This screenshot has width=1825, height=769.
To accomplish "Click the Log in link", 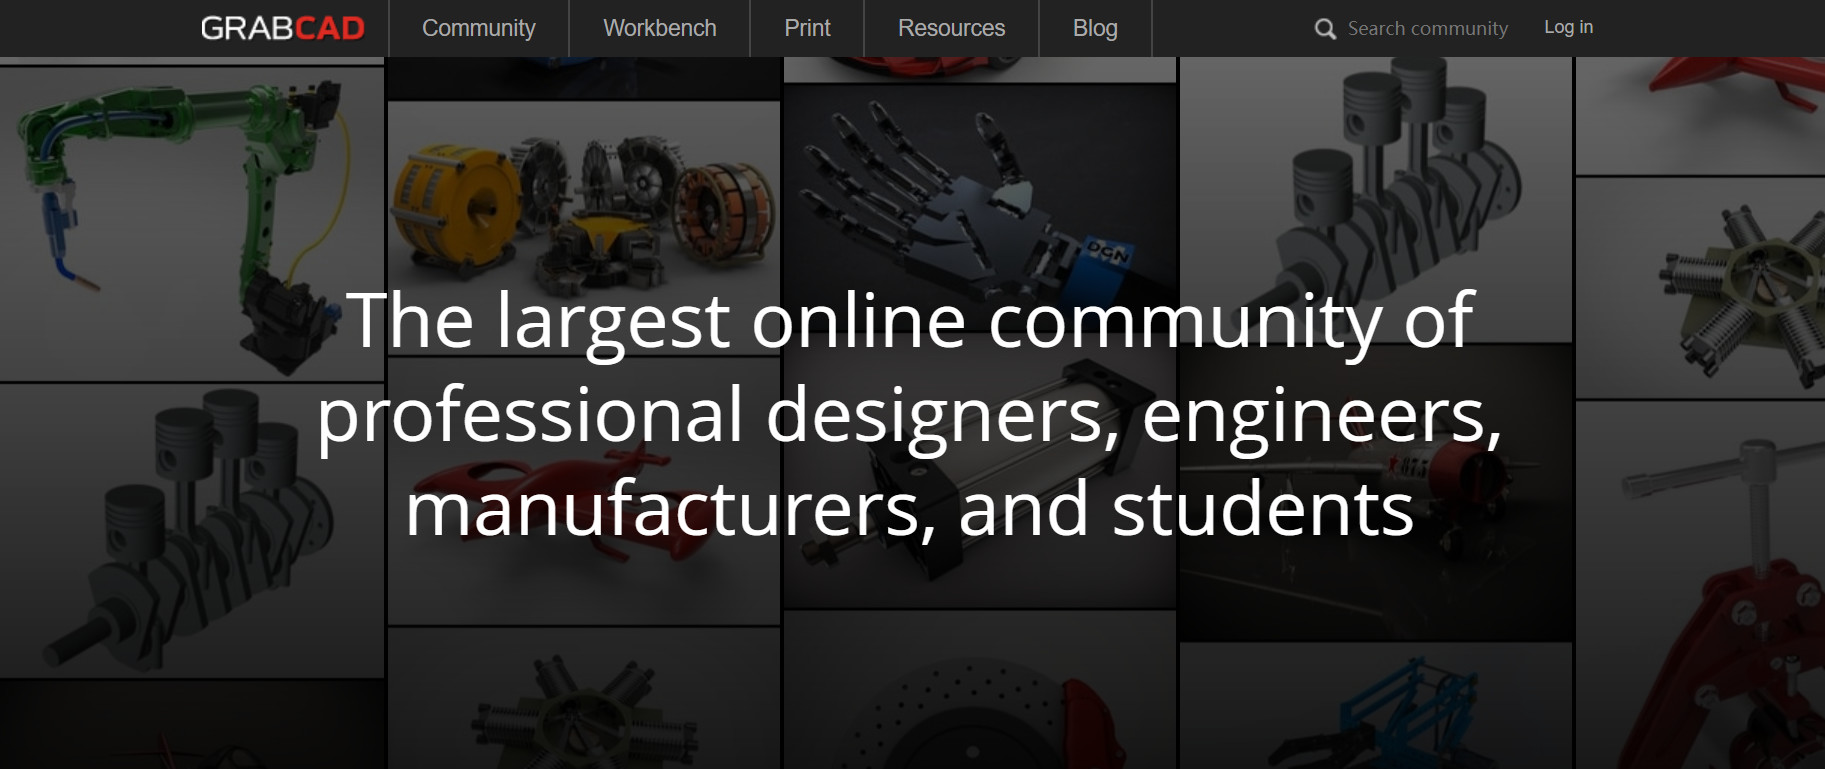I will point(1568,27).
